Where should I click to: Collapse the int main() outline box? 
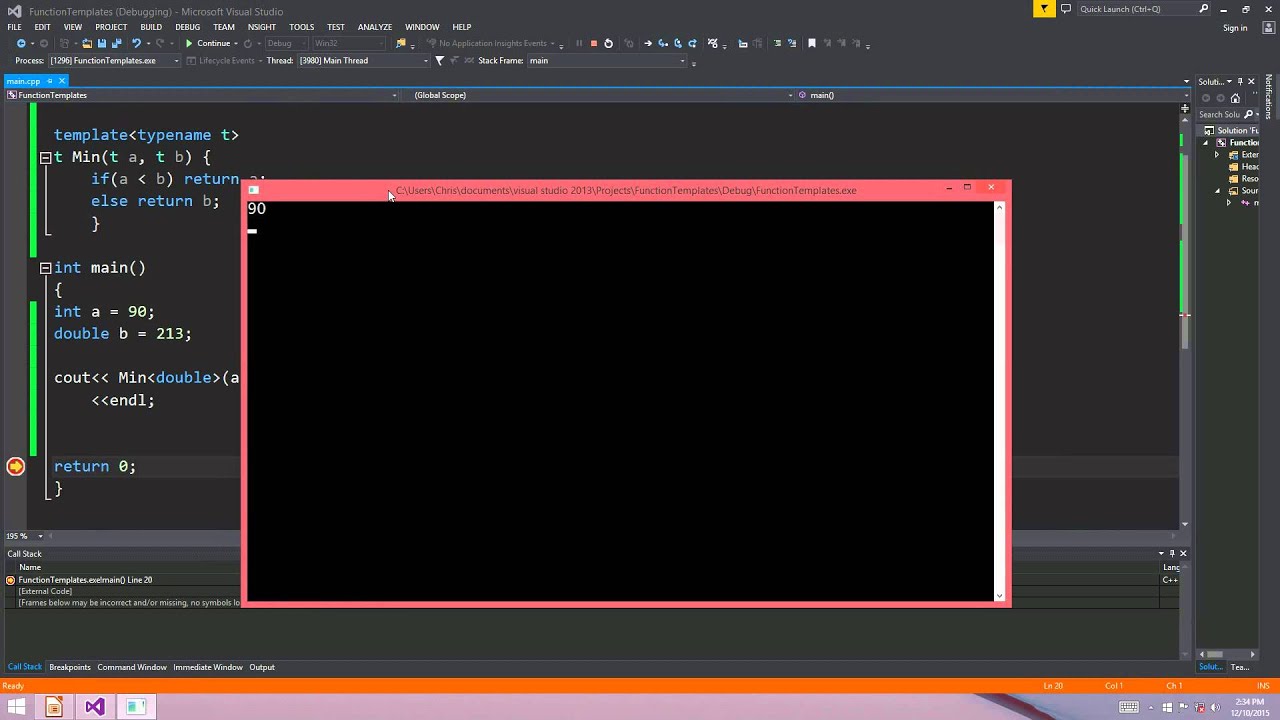(x=45, y=268)
